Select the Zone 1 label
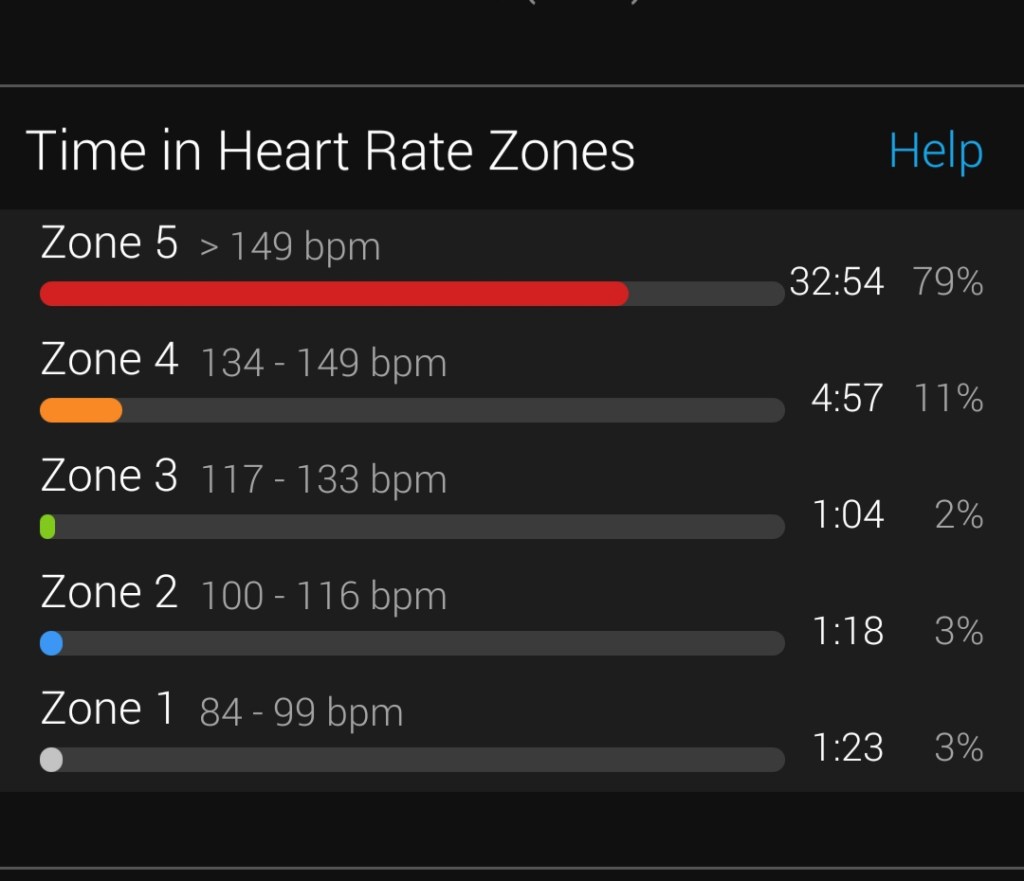This screenshot has width=1024, height=881. coord(107,710)
